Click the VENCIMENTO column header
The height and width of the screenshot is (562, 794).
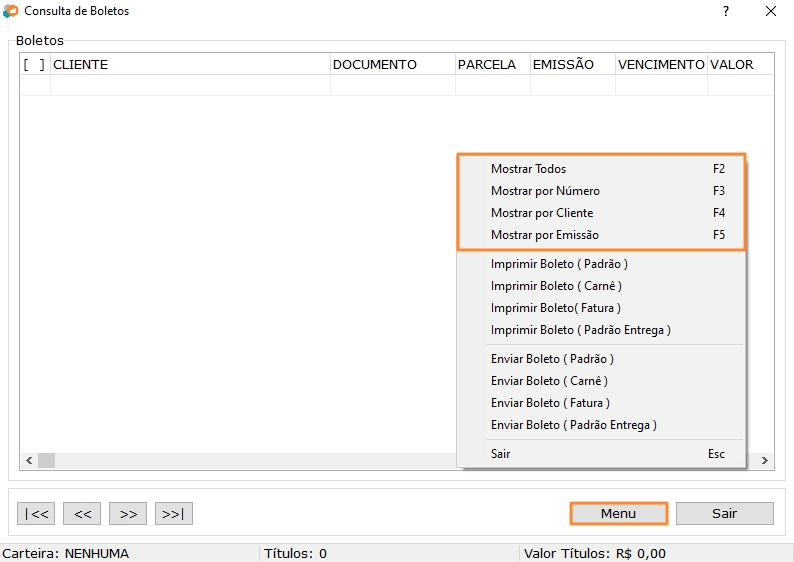660,64
